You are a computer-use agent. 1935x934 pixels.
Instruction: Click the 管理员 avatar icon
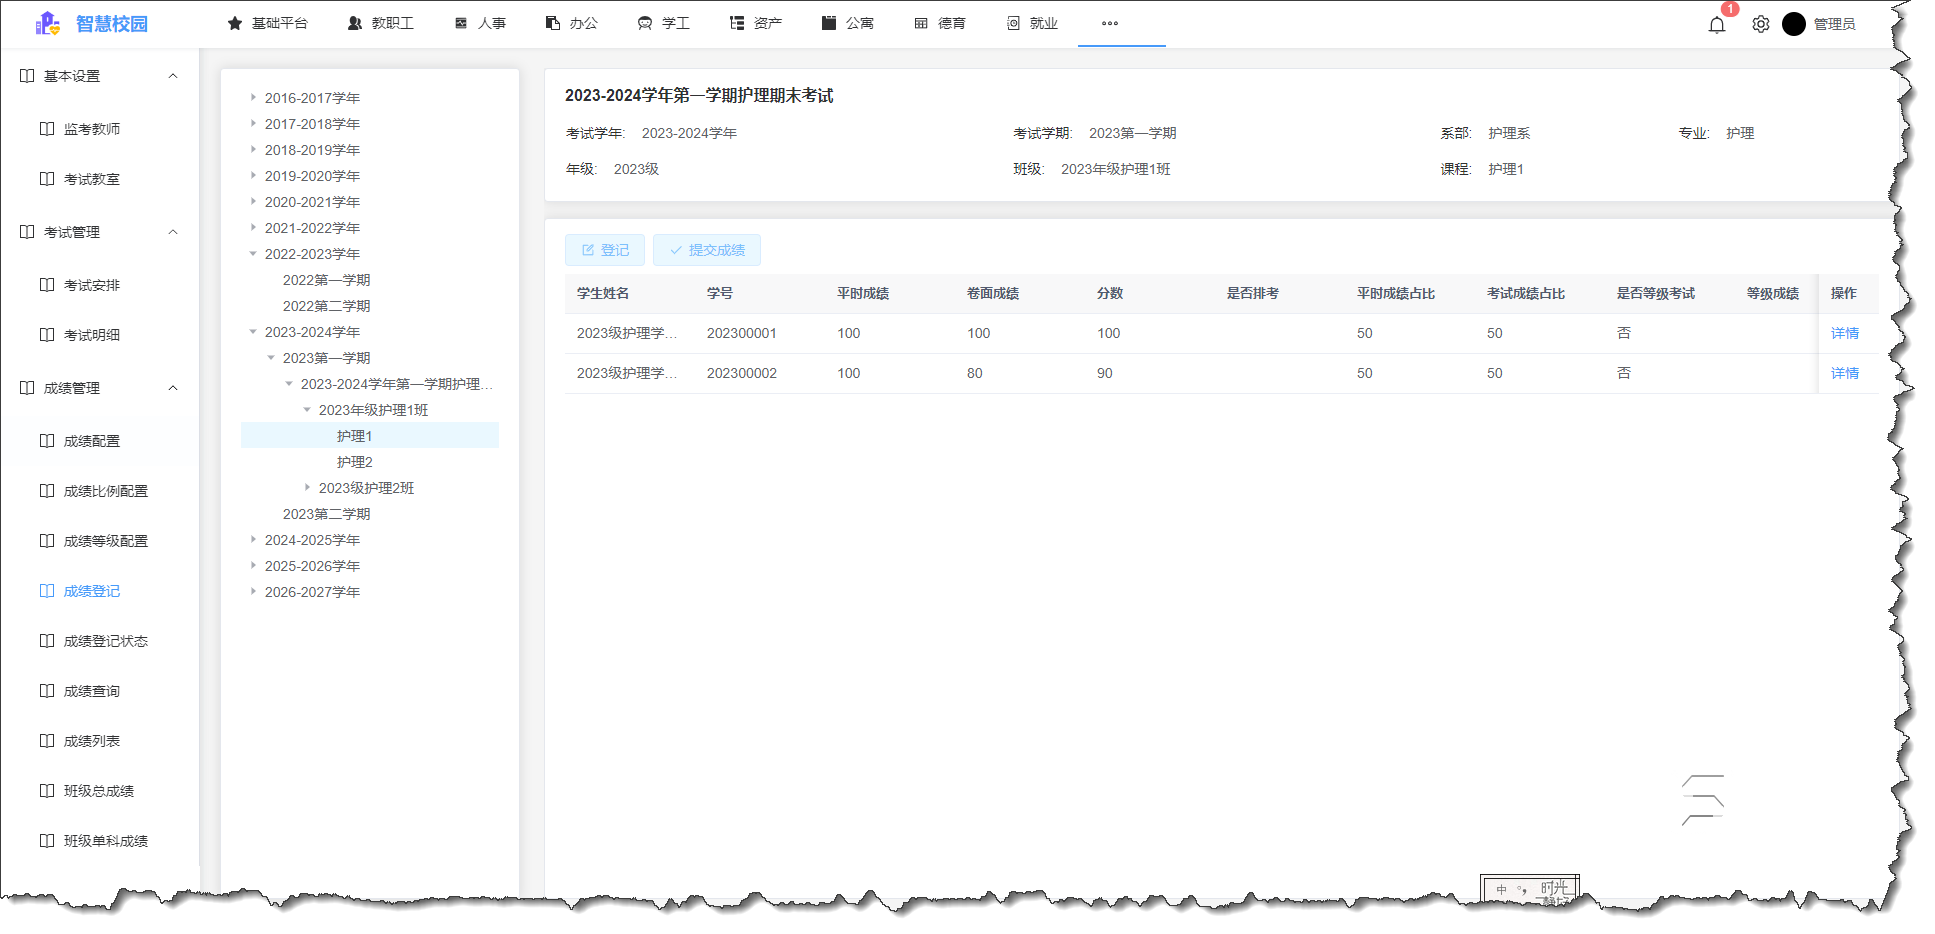tap(1794, 24)
